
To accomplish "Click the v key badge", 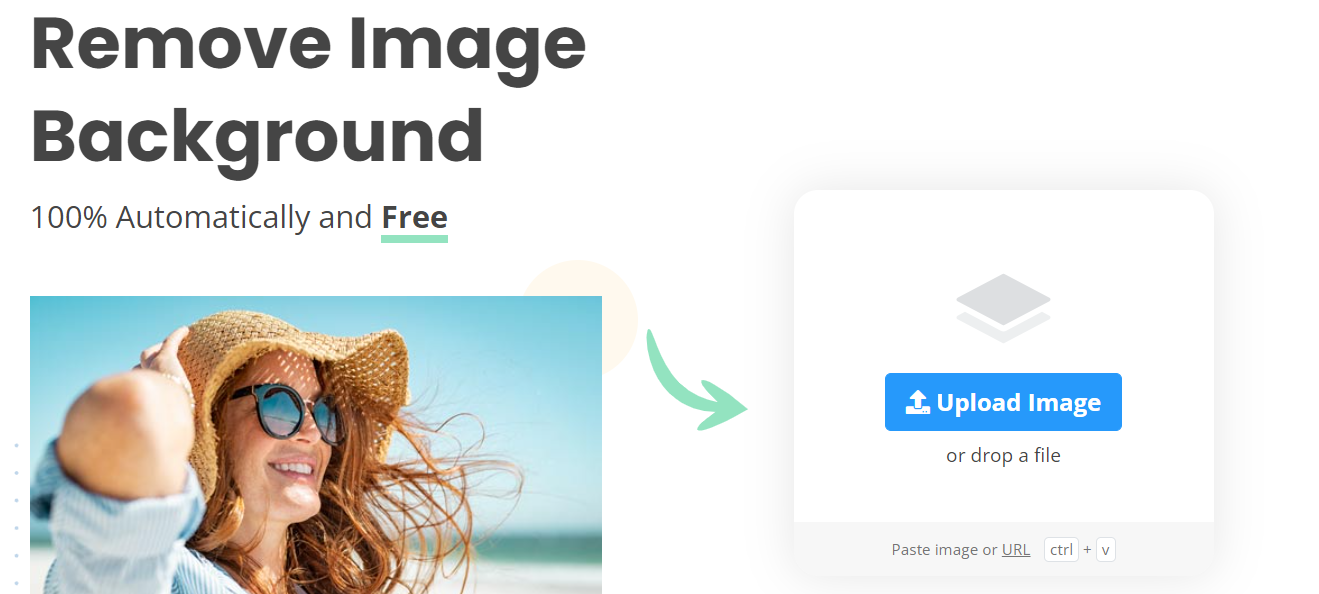I will pyautogui.click(x=1106, y=549).
